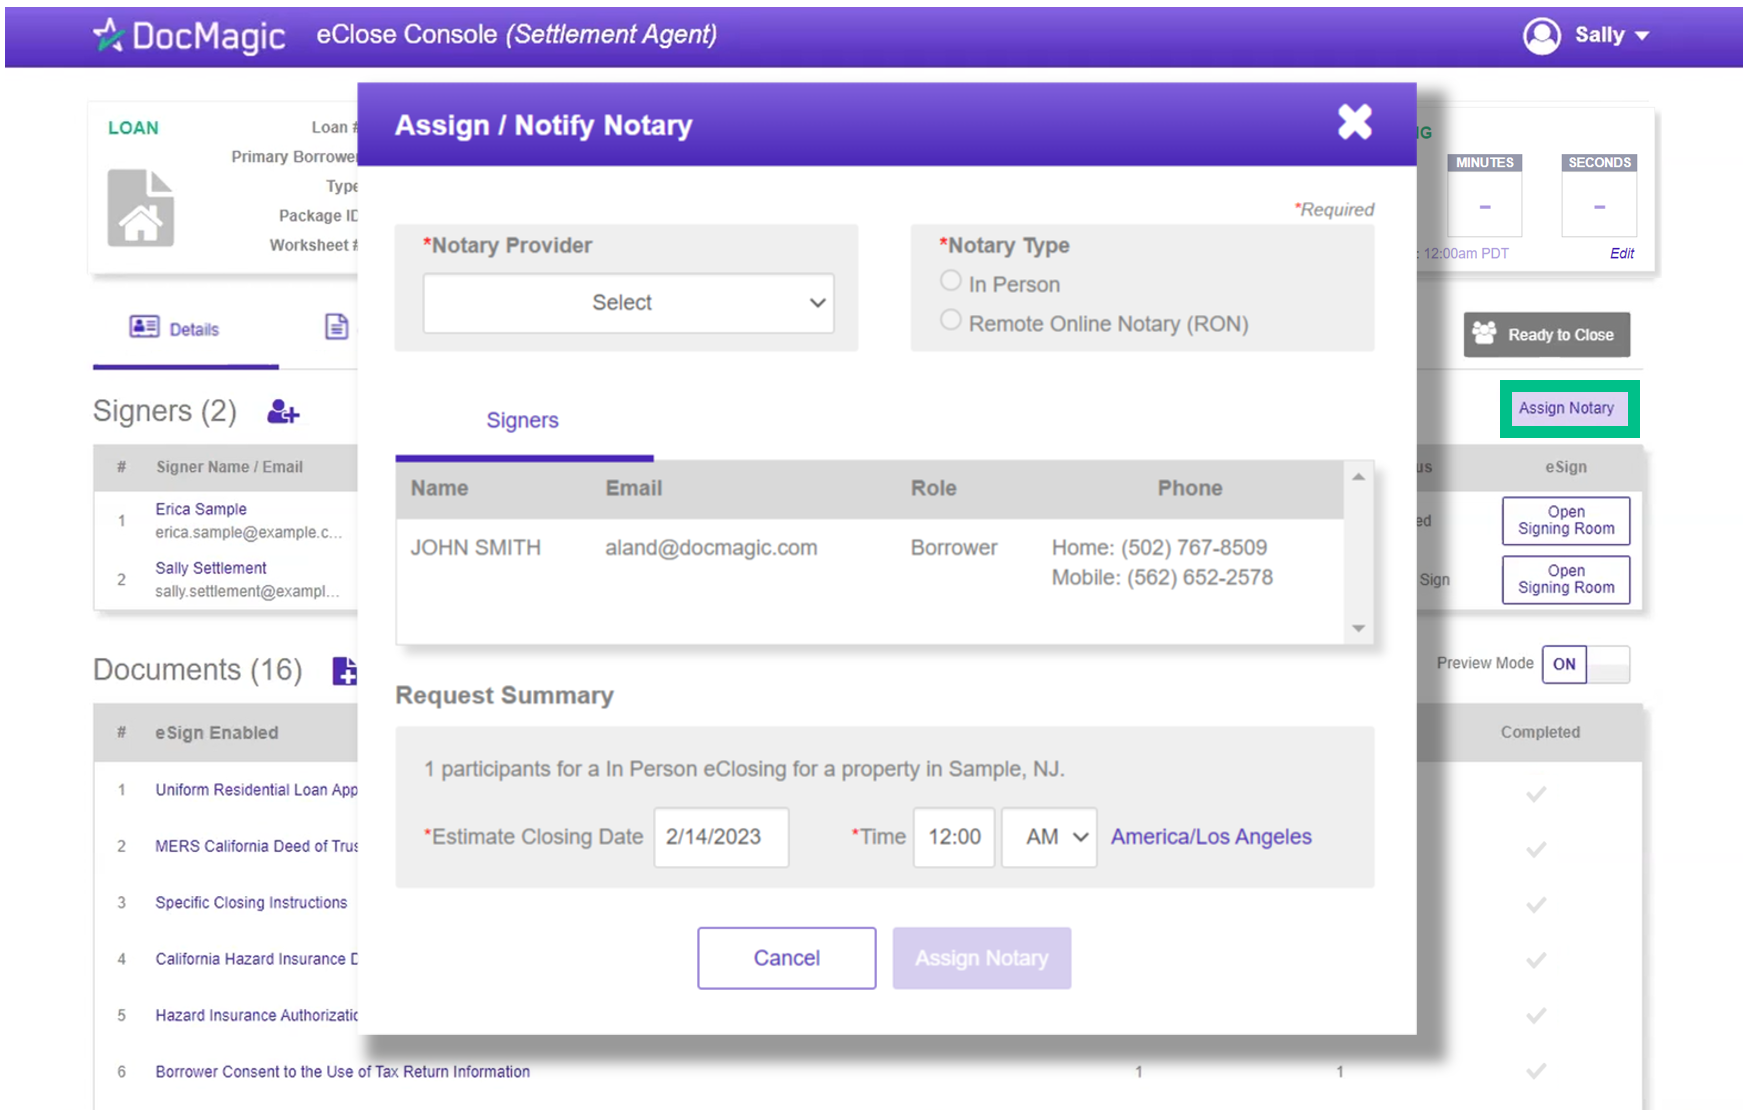Switch to the Signers tab in dialog

(x=522, y=421)
